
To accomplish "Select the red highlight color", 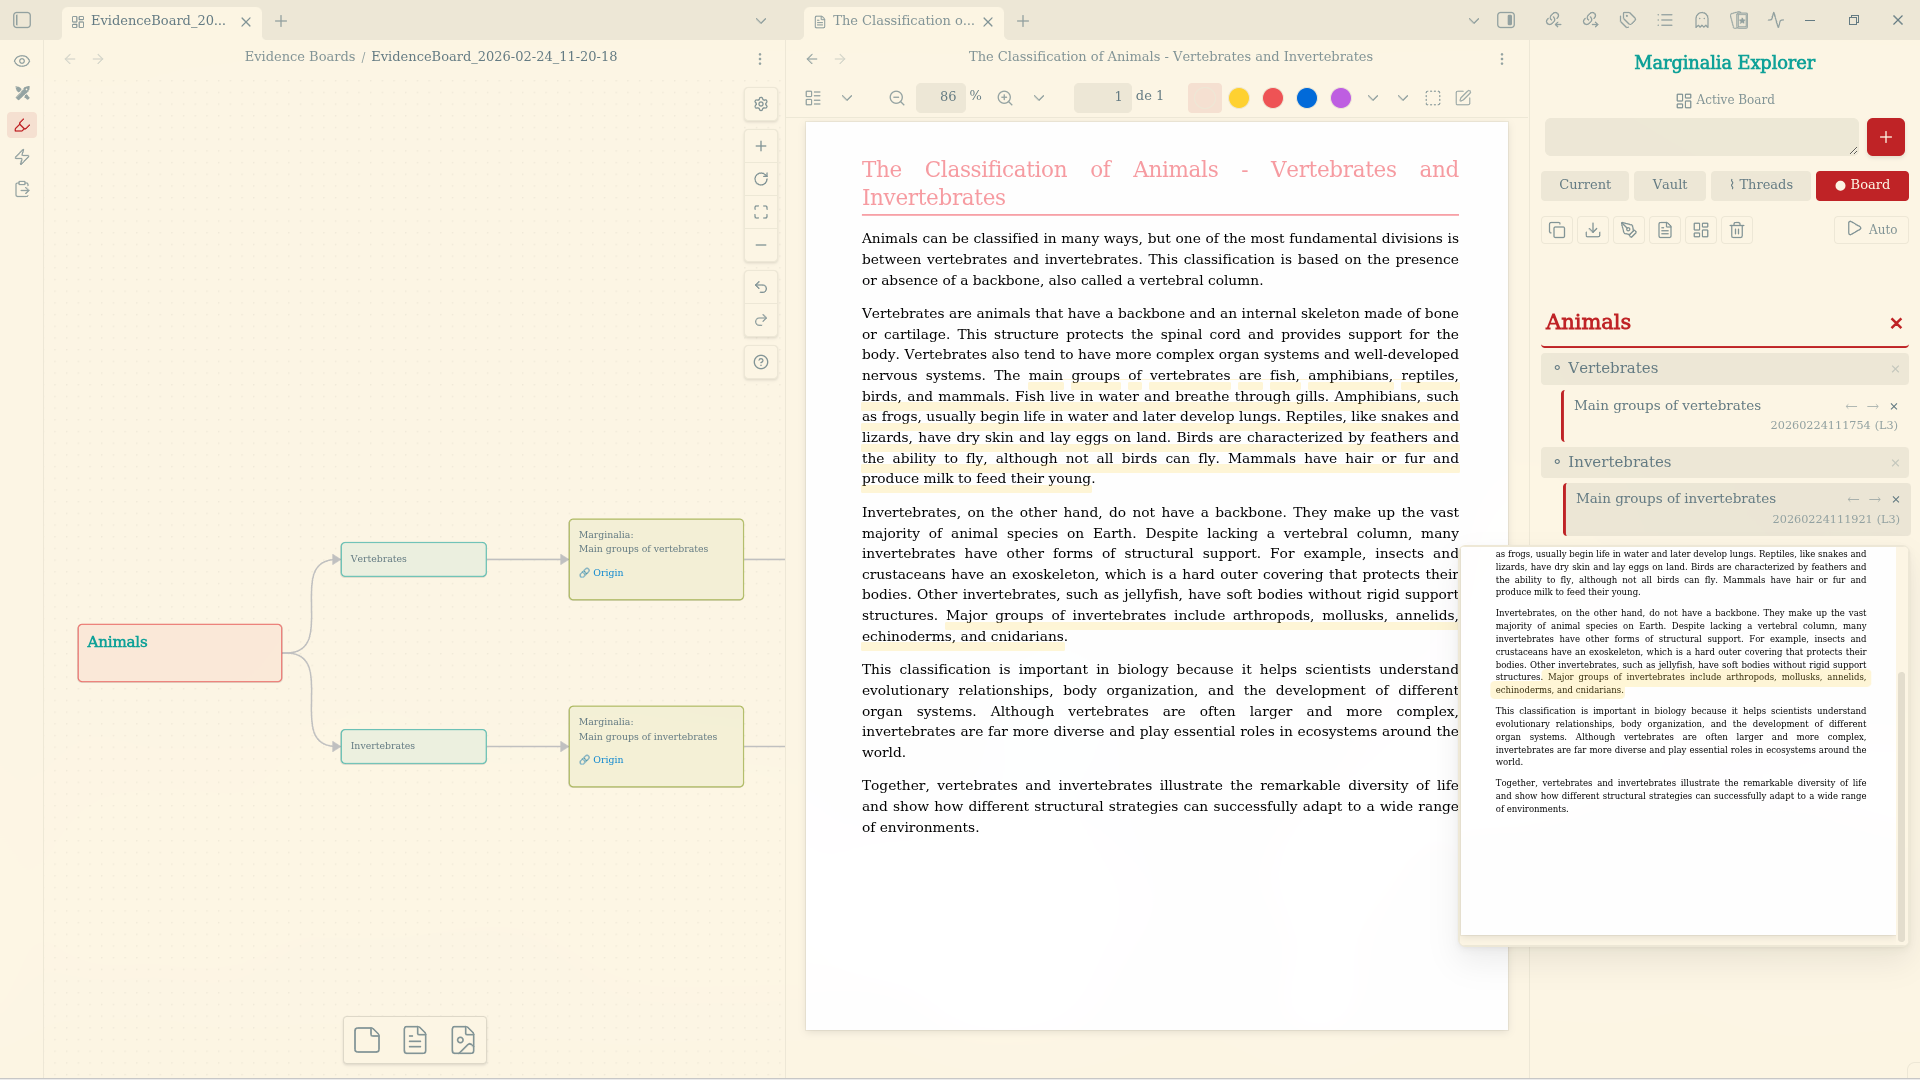I will point(1273,98).
